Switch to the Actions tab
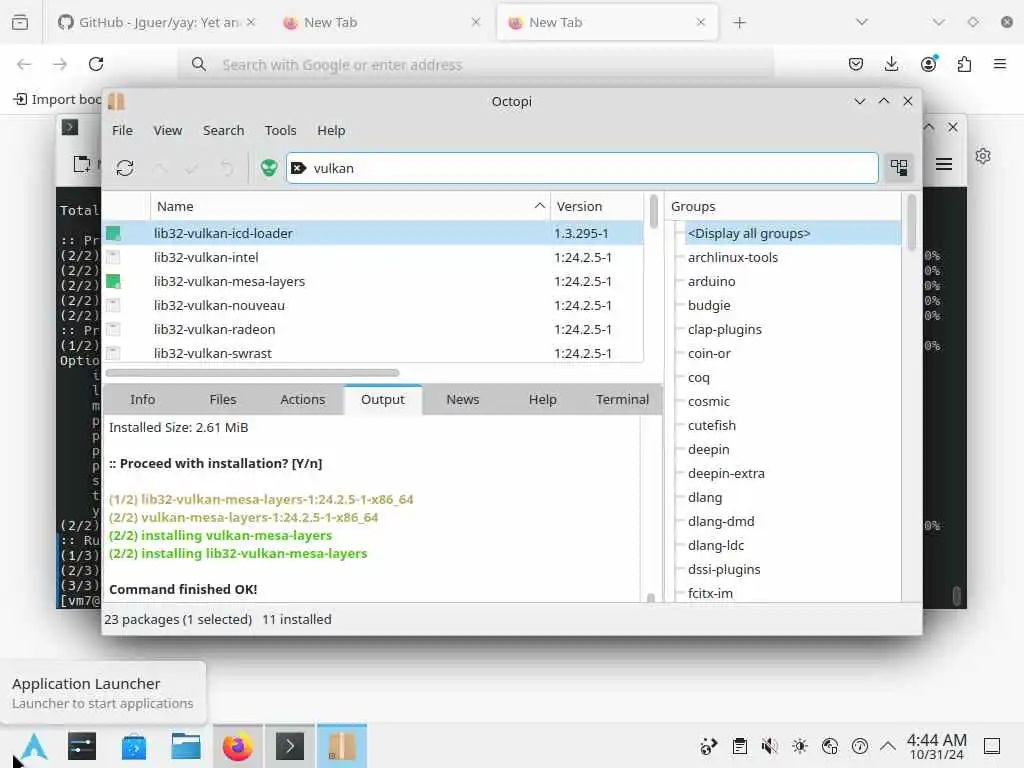This screenshot has height=768, width=1024. tap(302, 400)
